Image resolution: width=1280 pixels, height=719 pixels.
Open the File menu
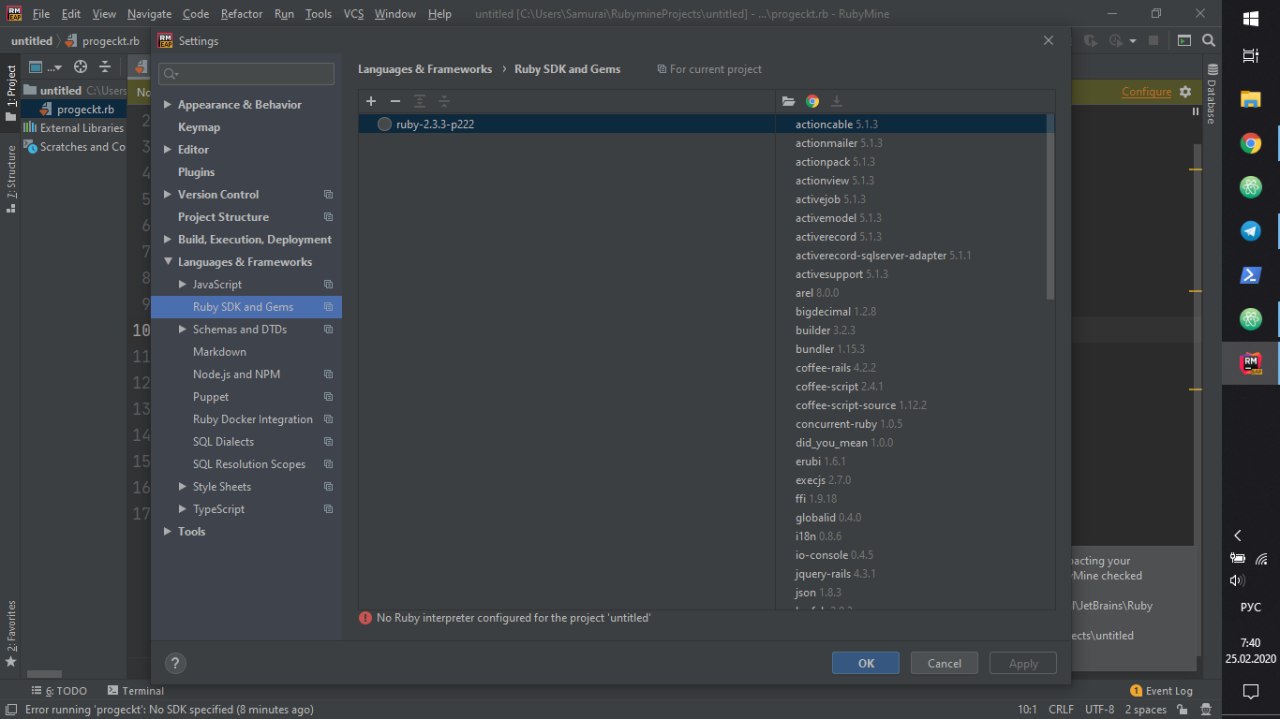41,14
